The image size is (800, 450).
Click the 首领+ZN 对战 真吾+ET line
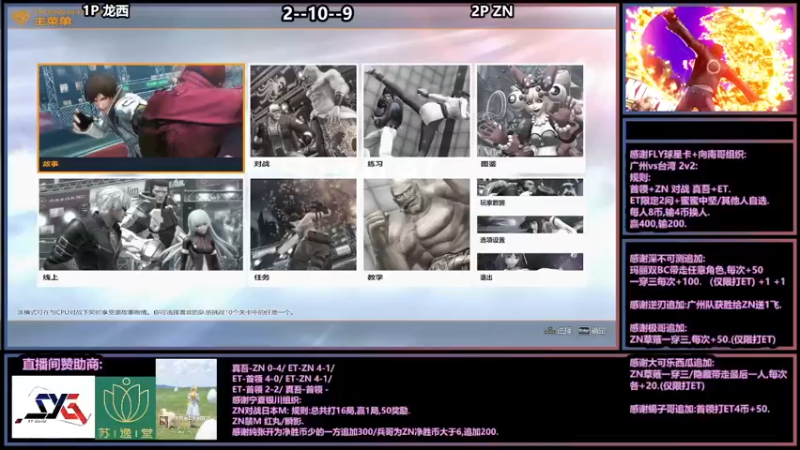(x=680, y=189)
